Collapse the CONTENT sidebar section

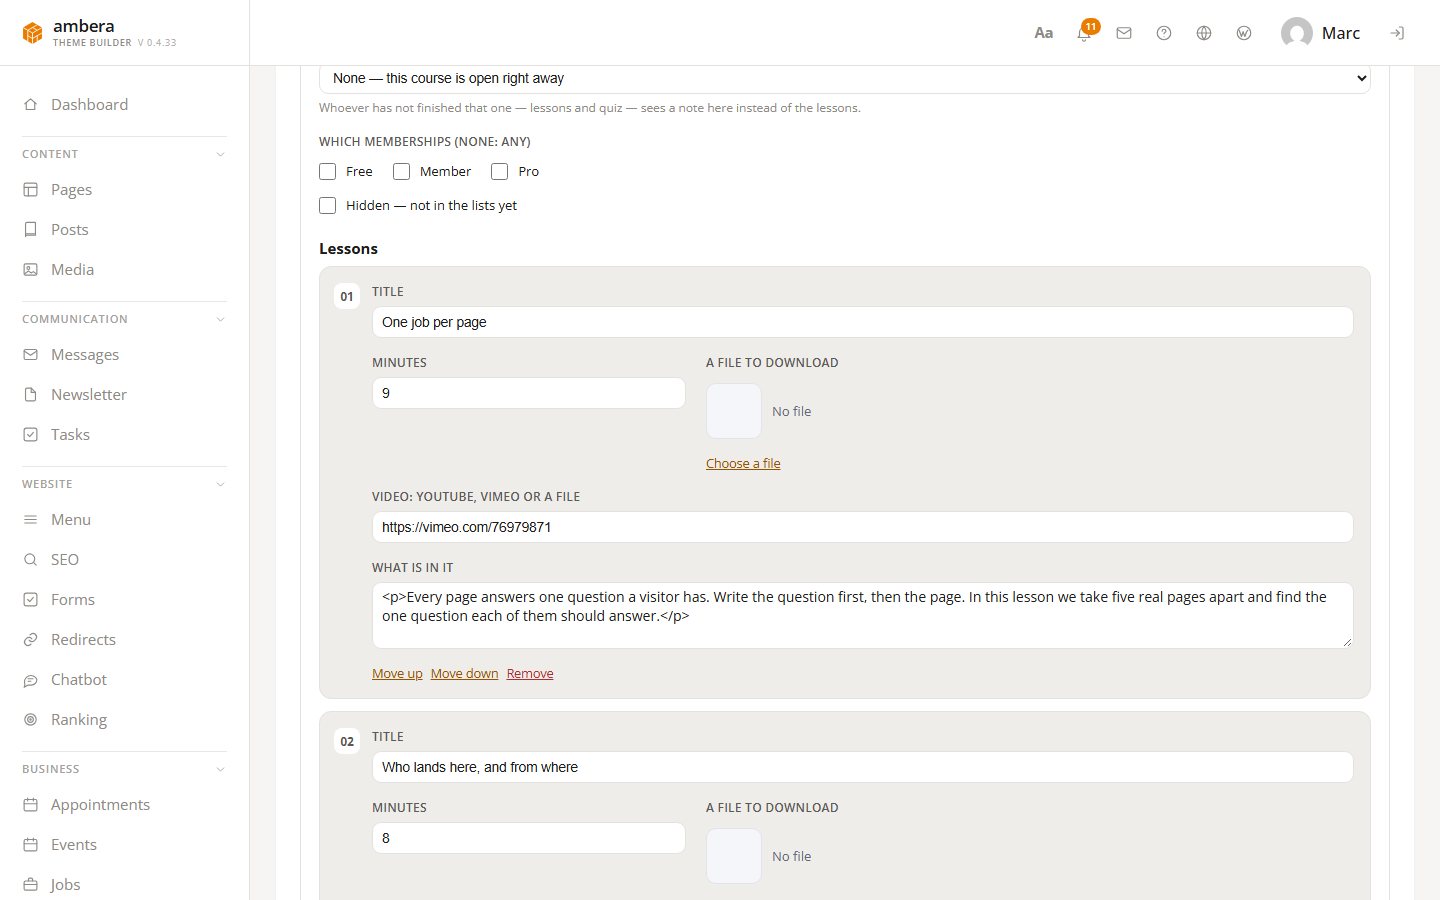[220, 154]
